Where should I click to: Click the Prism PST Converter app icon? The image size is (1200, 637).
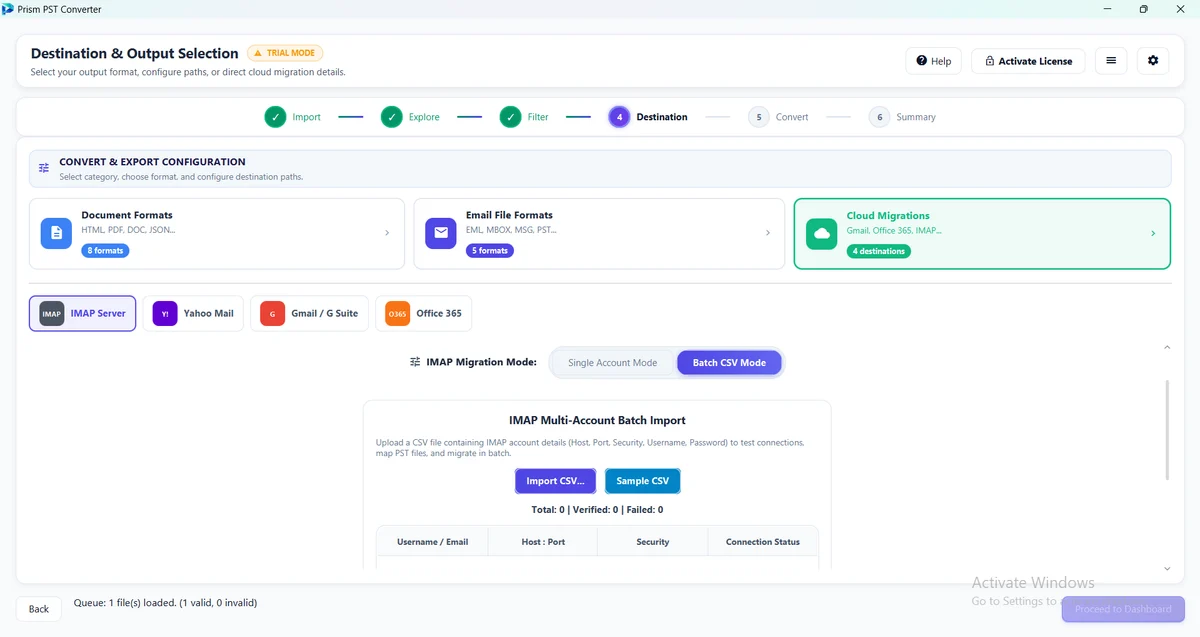pyautogui.click(x=8, y=9)
